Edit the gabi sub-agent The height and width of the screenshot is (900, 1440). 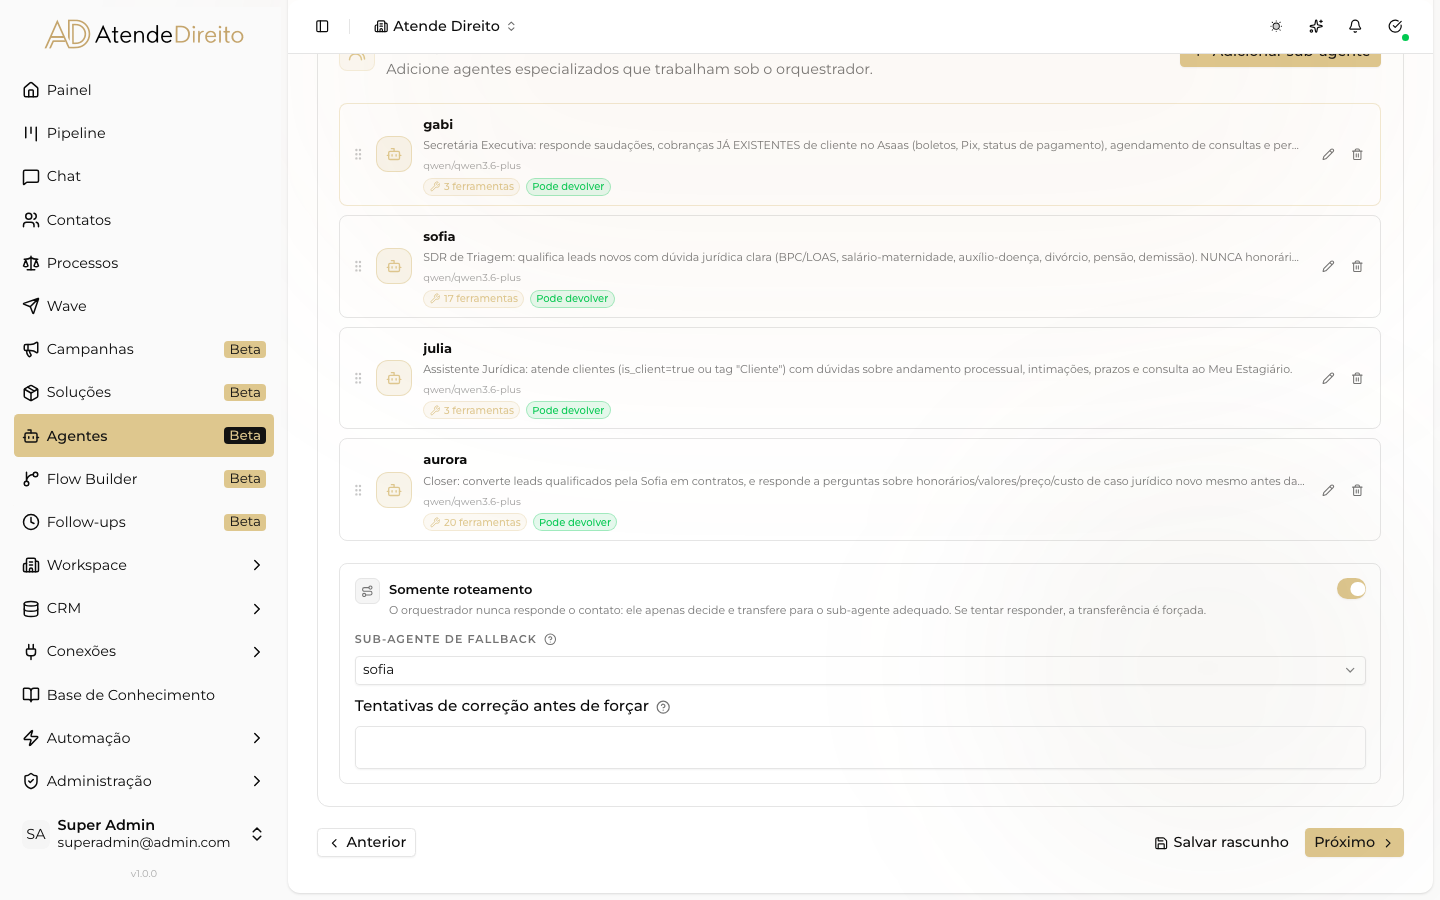tap(1328, 155)
